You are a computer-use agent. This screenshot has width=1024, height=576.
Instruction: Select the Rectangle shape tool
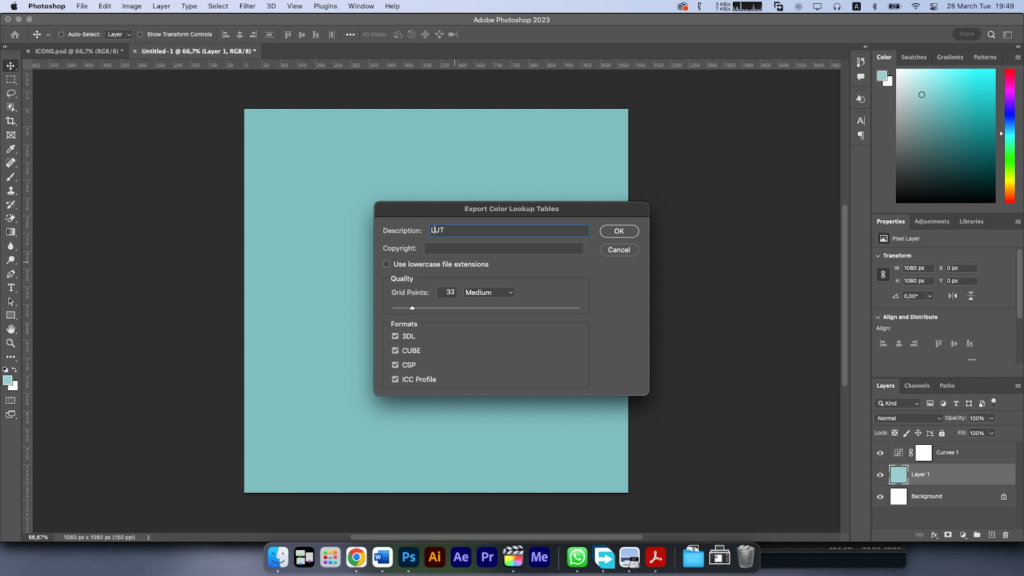click(x=10, y=315)
